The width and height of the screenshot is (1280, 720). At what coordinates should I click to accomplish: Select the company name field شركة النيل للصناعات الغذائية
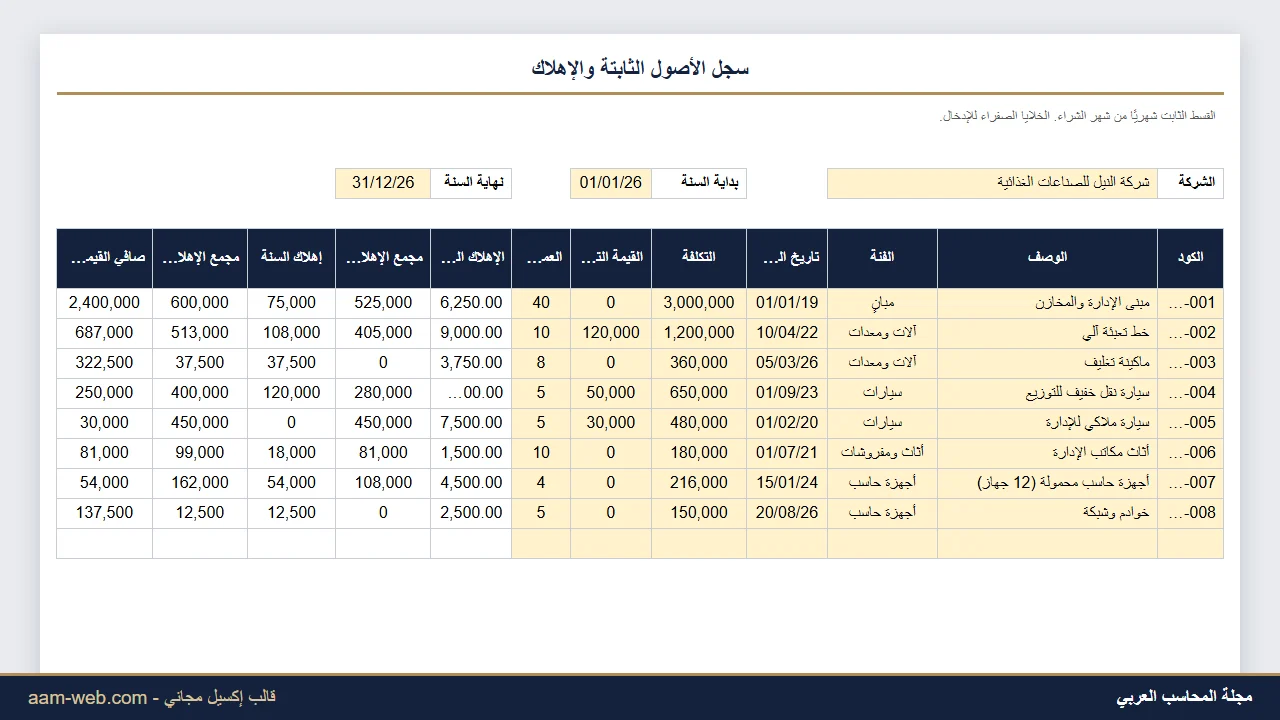[992, 183]
